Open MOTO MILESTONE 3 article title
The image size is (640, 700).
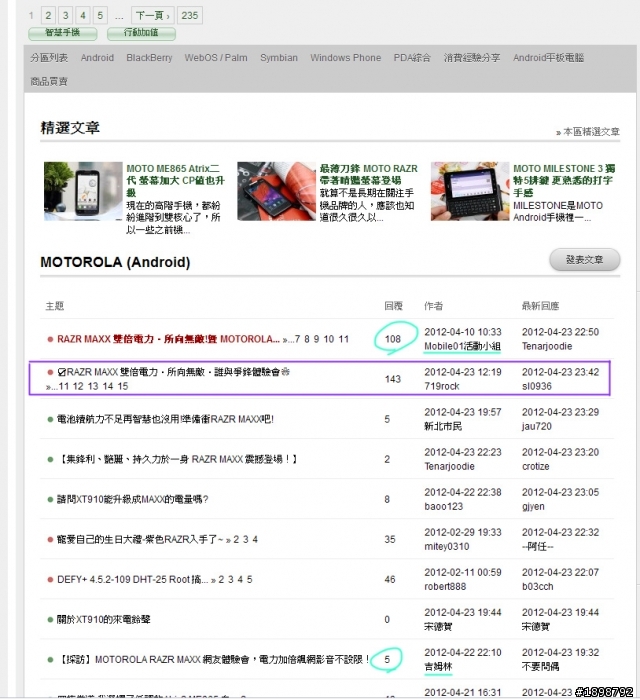564,180
